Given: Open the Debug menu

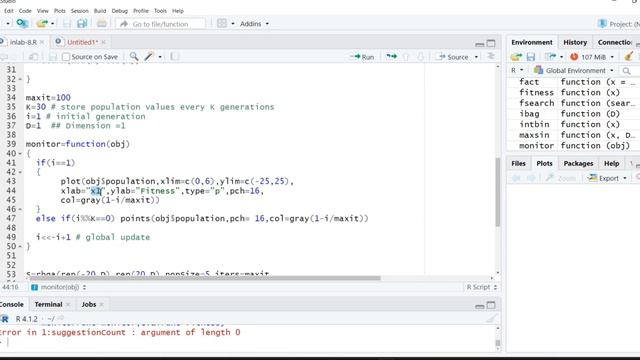Looking at the screenshot, I should coord(120,11).
